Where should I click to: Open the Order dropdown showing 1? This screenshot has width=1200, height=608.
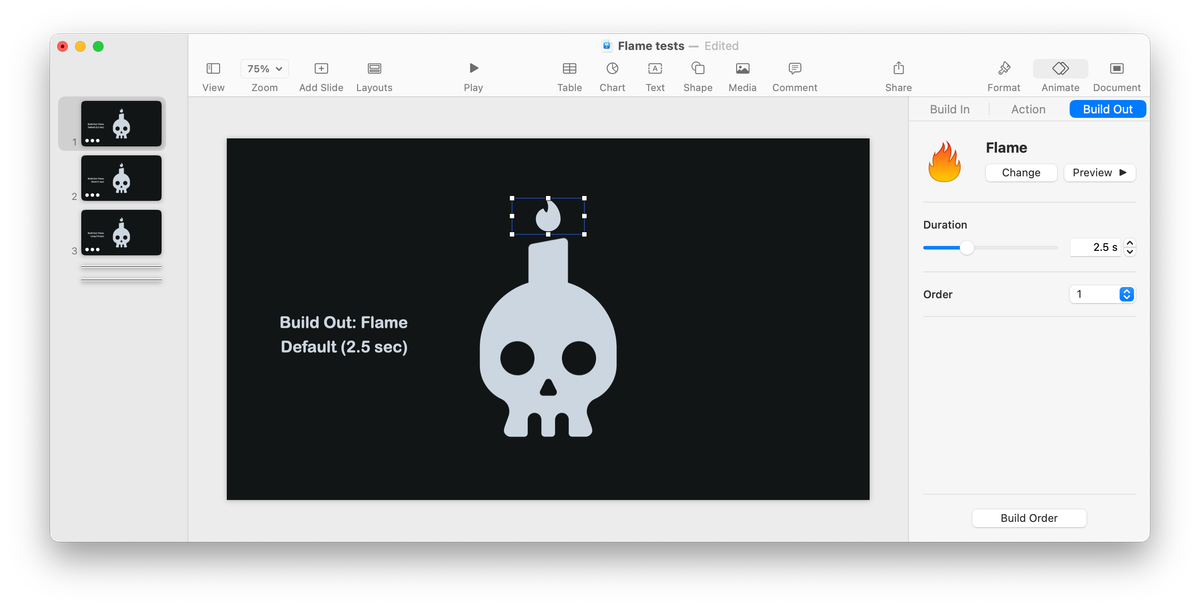[x=1102, y=294]
